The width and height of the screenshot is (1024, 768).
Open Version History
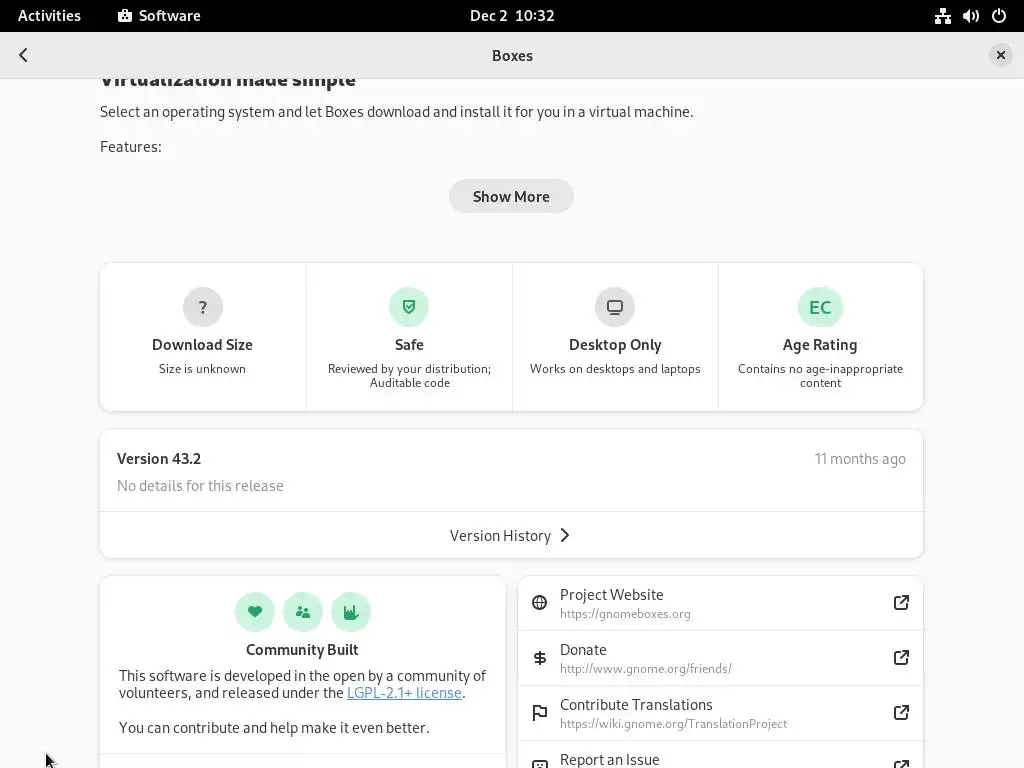(x=511, y=535)
